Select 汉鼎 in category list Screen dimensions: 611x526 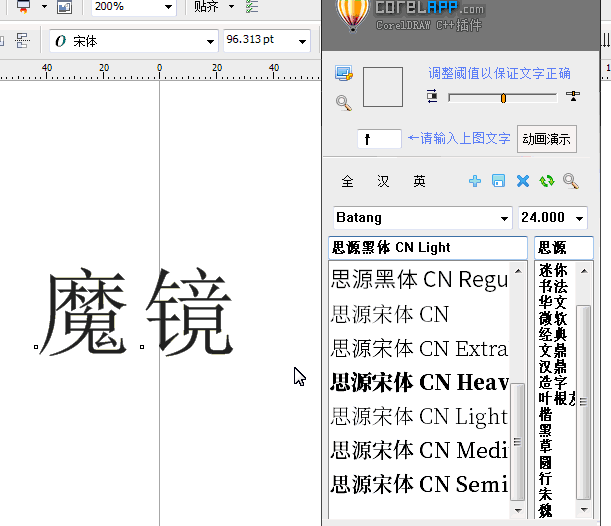[x=553, y=367]
